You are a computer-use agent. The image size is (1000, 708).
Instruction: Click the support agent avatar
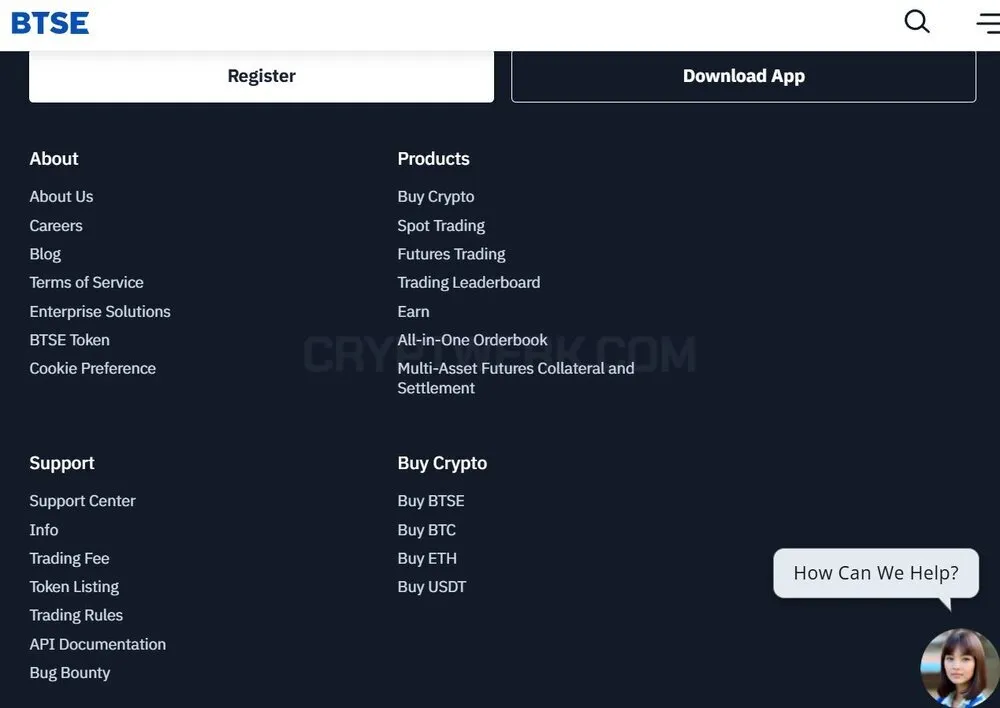tap(960, 668)
